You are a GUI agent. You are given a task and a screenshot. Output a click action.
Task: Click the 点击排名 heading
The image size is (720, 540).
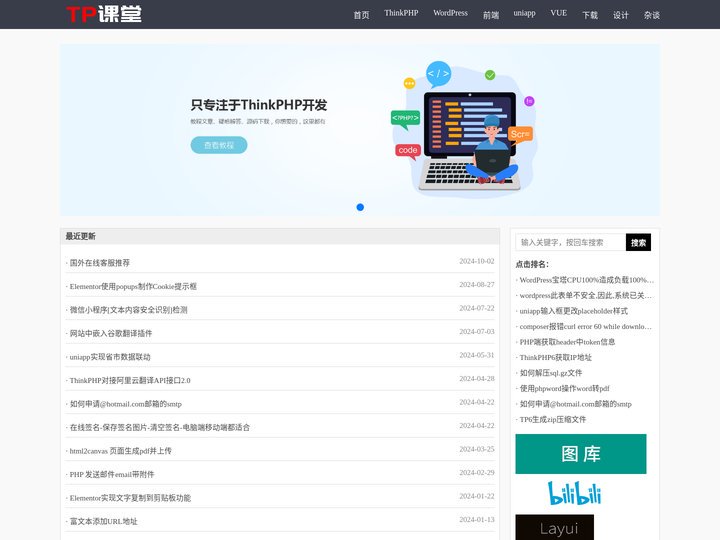click(x=532, y=264)
